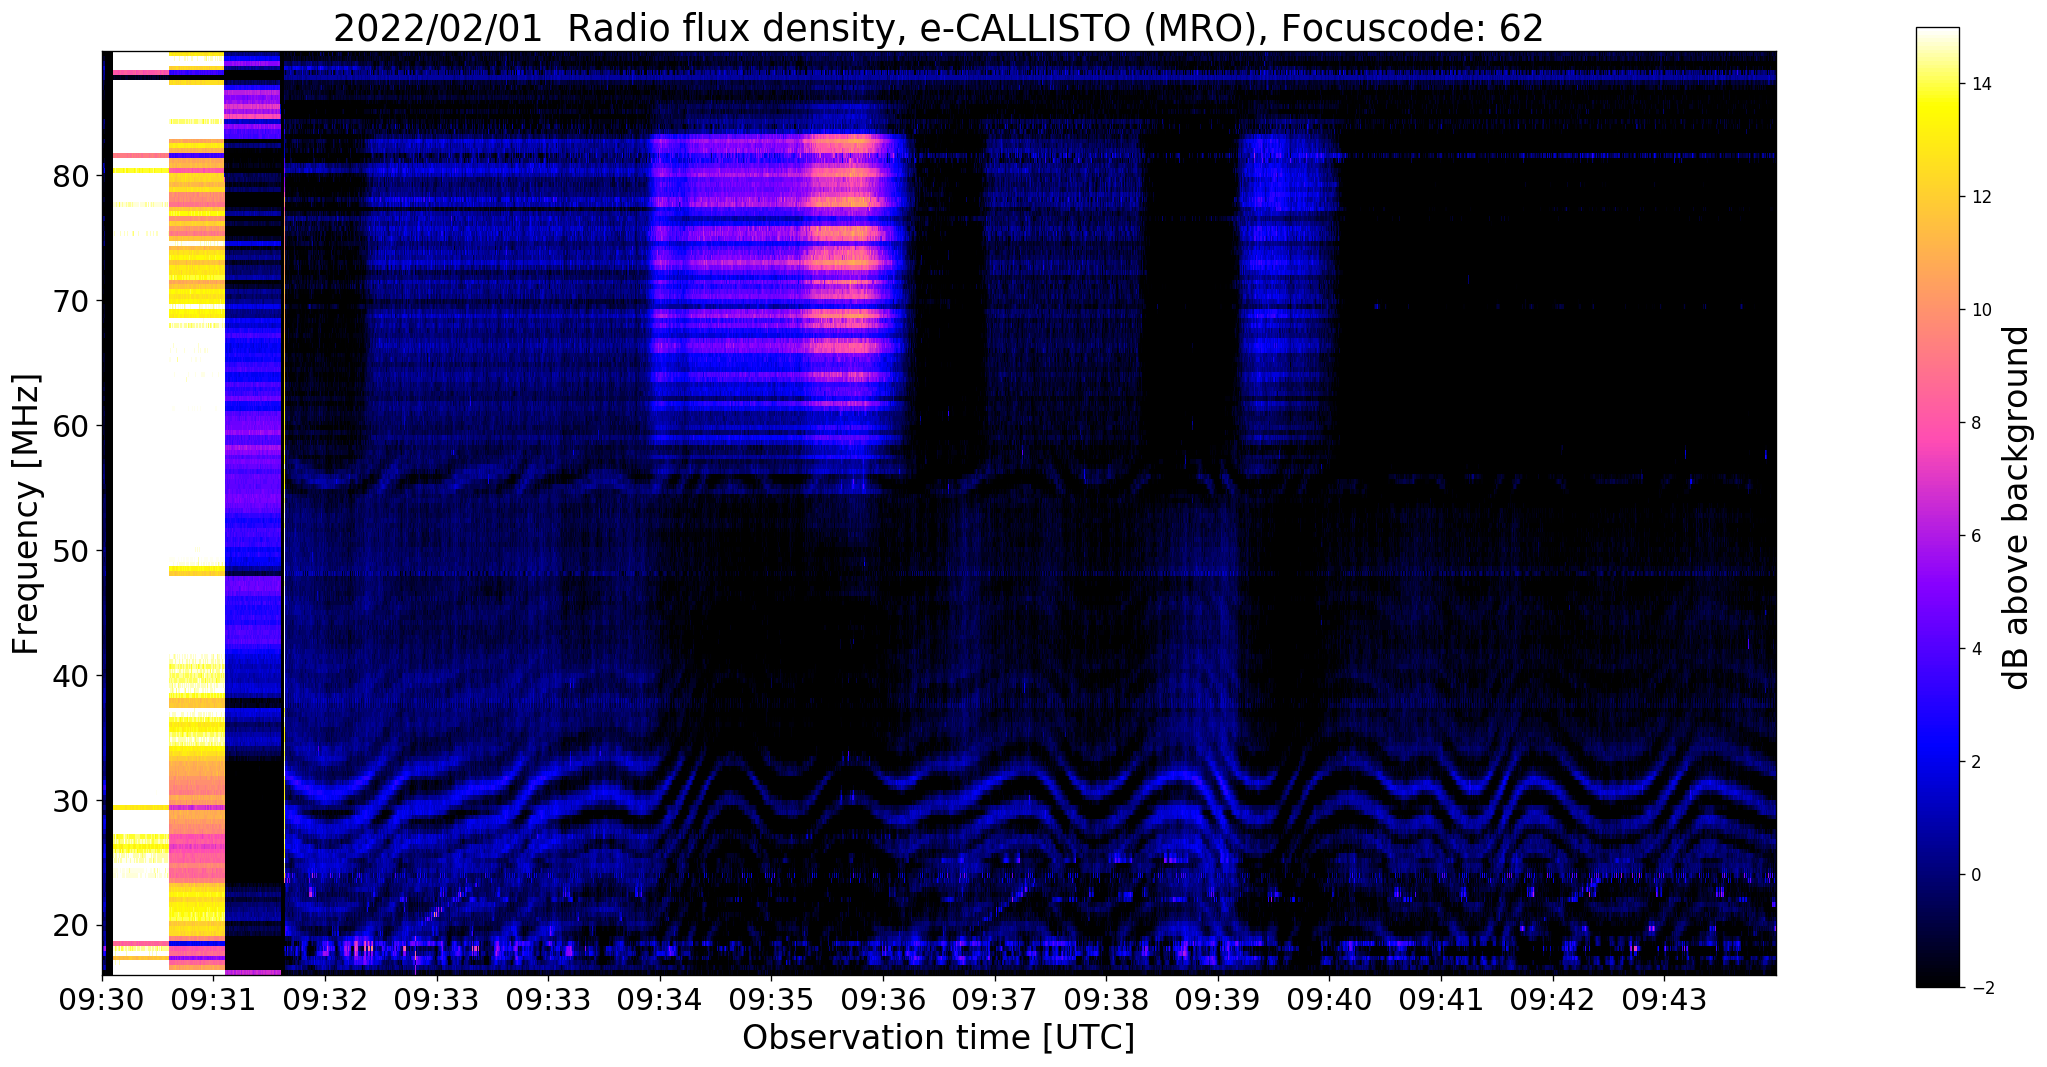Click the 09:36 time tick label
The image size is (2047, 1067).
click(x=883, y=1000)
